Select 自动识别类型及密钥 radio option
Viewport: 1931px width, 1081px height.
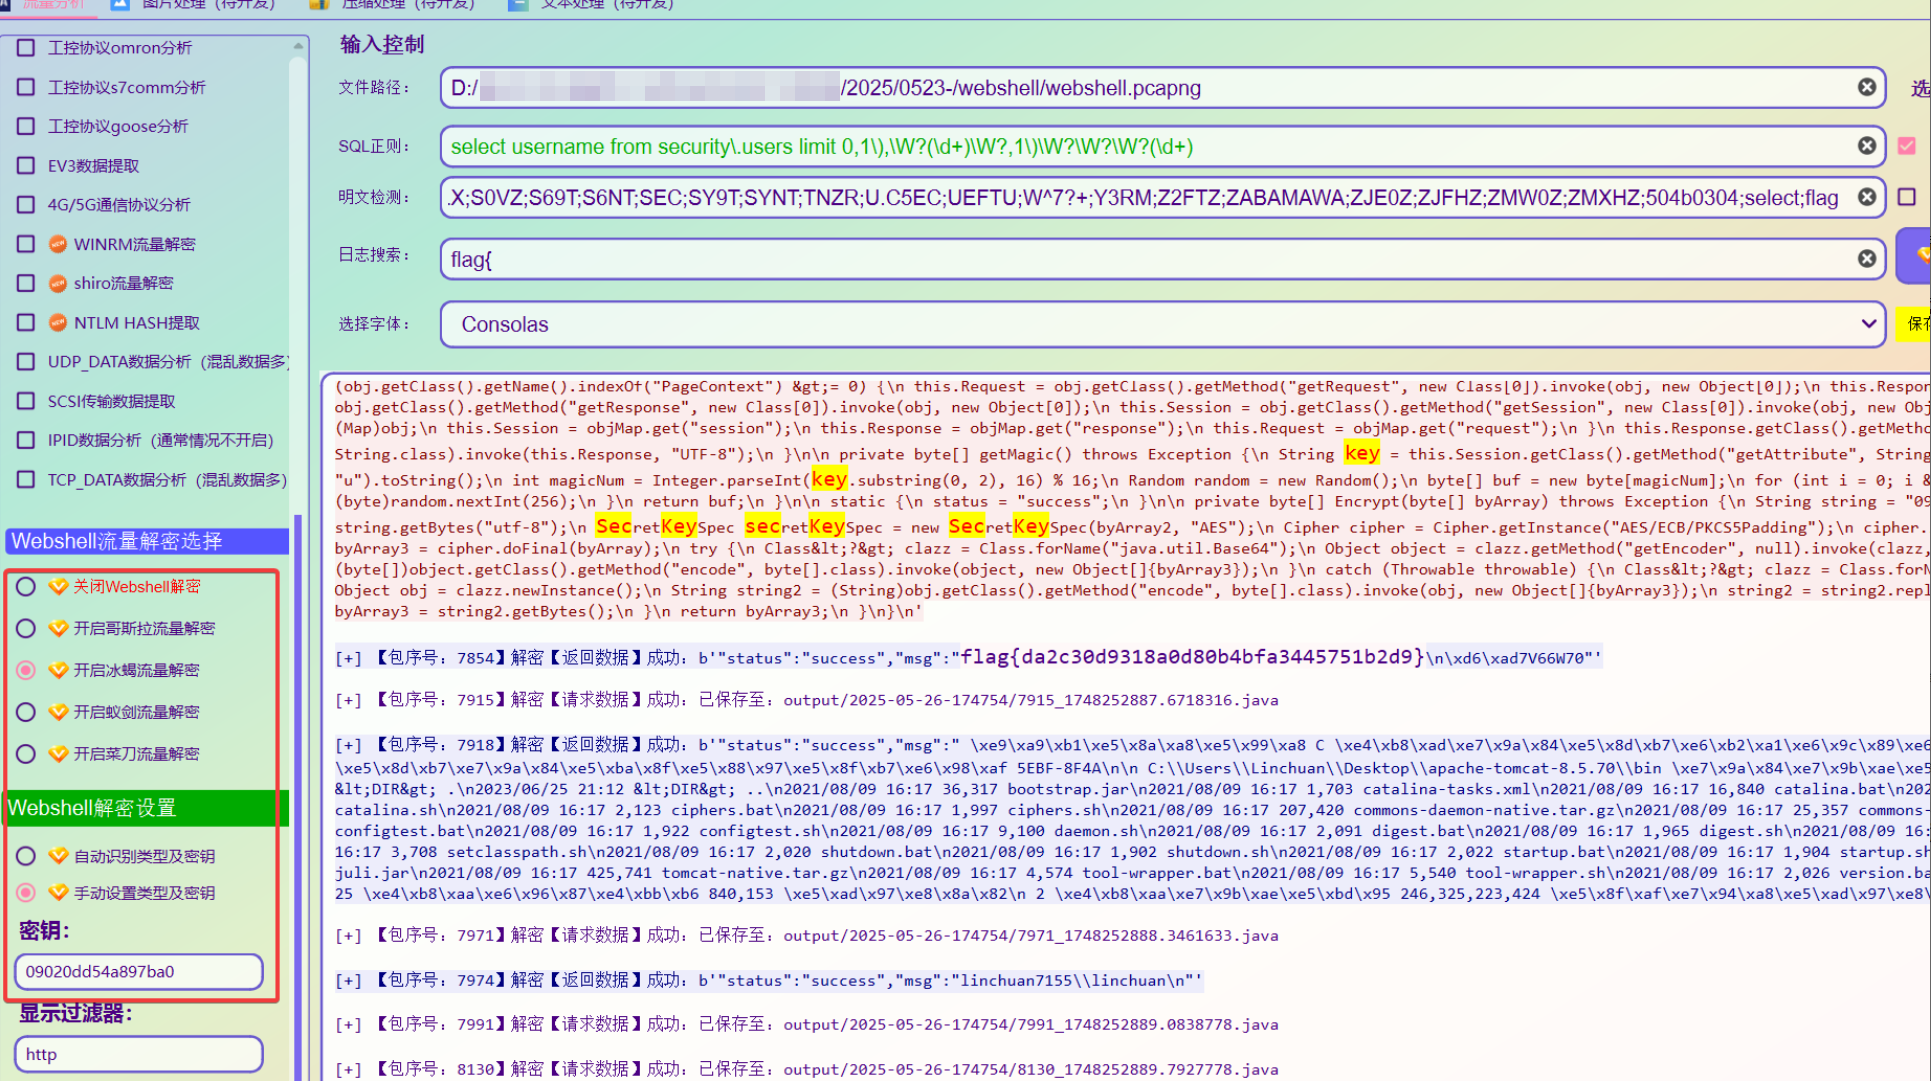point(26,856)
